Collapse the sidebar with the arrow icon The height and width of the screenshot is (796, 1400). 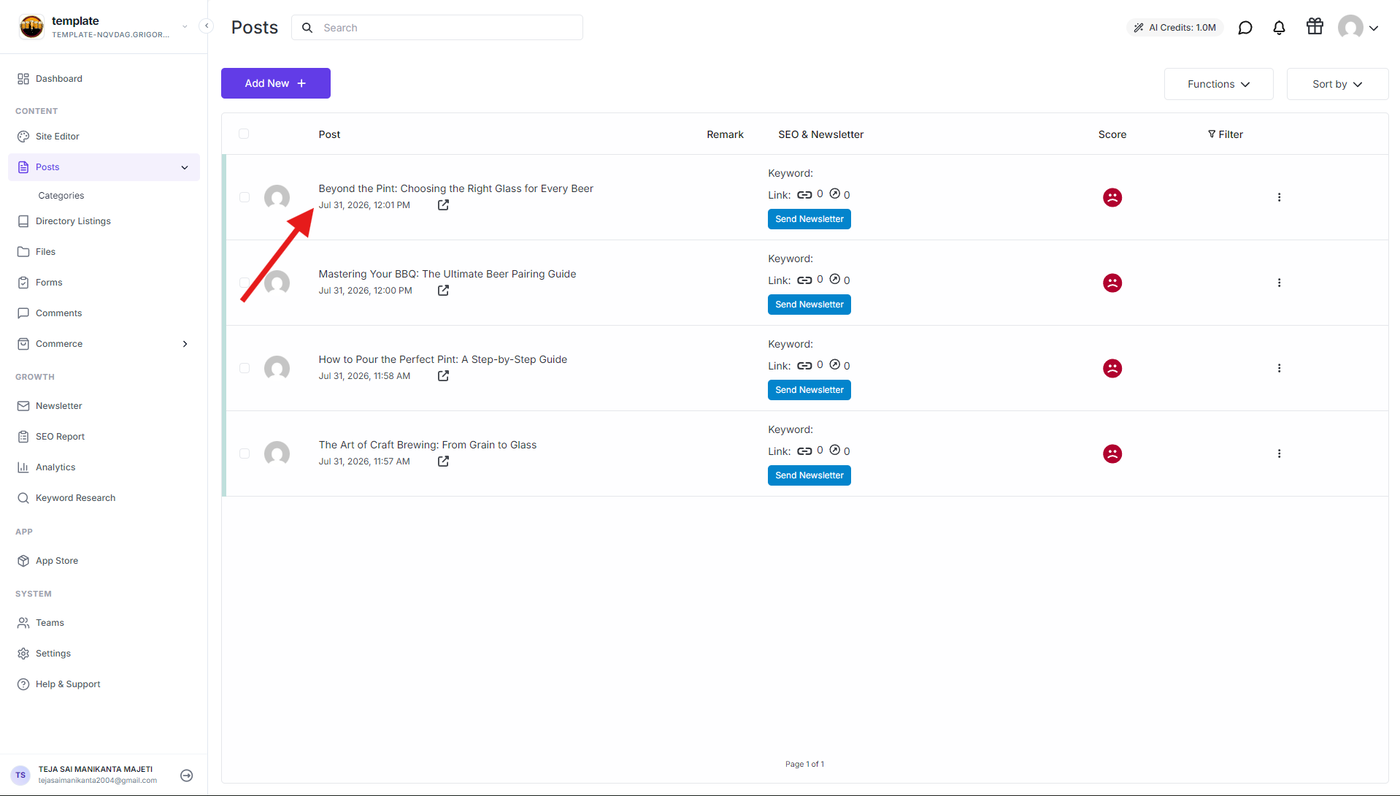tap(206, 26)
